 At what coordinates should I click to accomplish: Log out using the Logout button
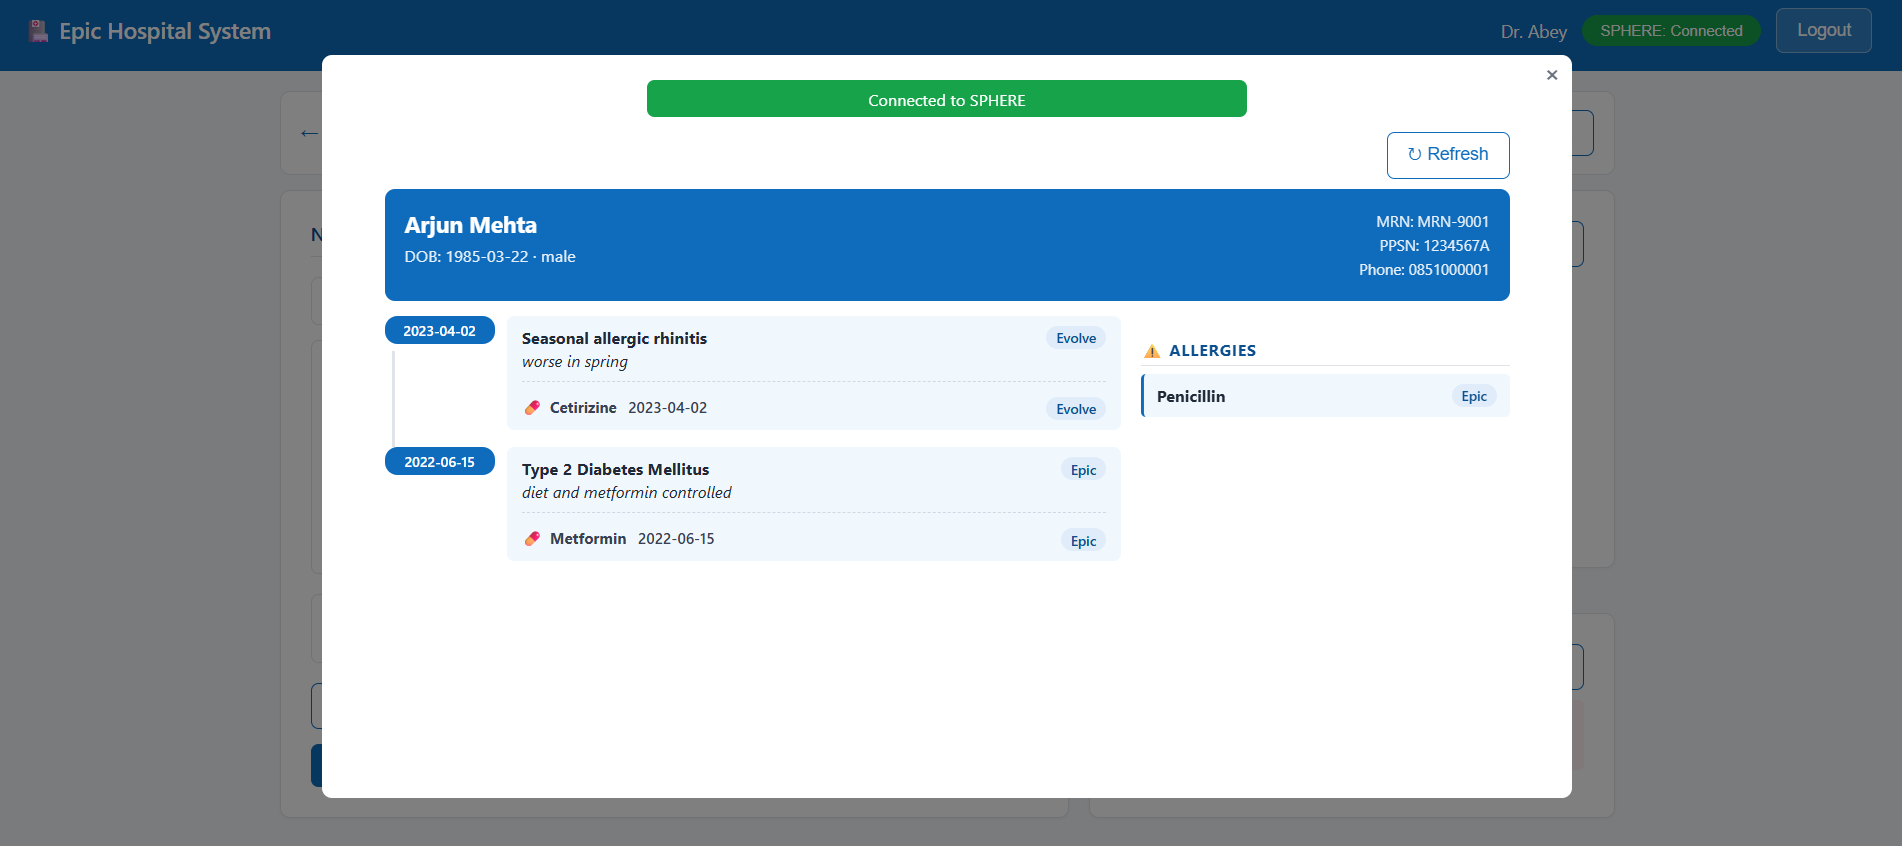pos(1824,31)
